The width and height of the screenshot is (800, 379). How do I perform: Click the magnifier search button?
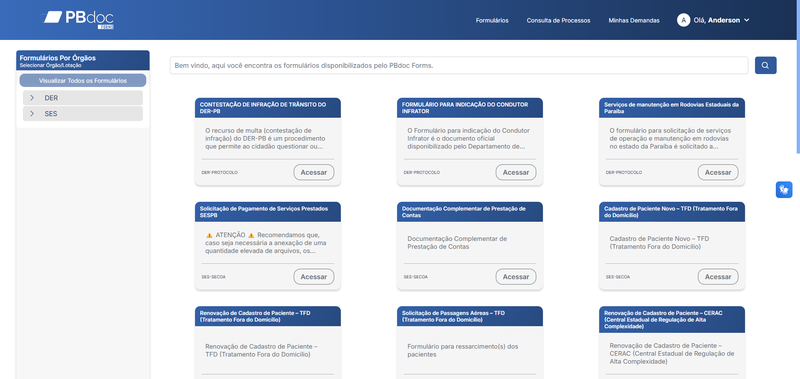765,65
